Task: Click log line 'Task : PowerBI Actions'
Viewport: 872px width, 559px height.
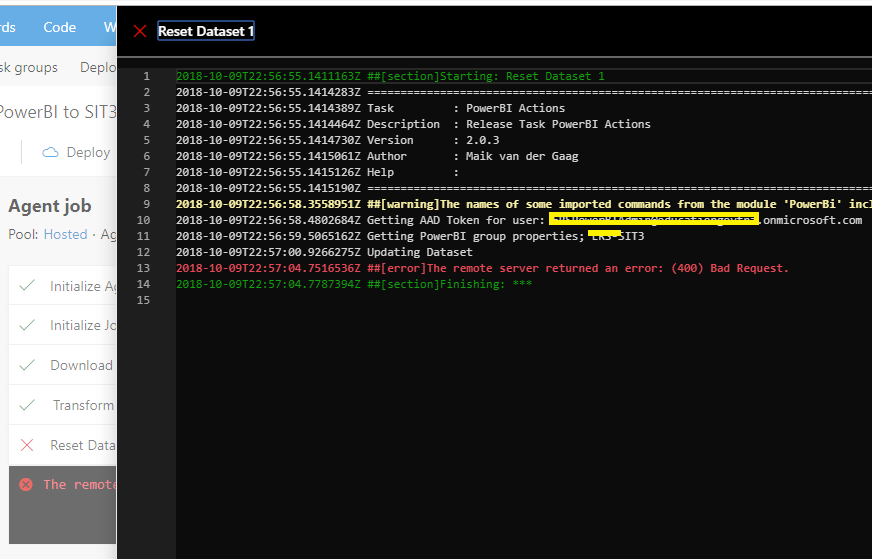Action: coord(370,108)
